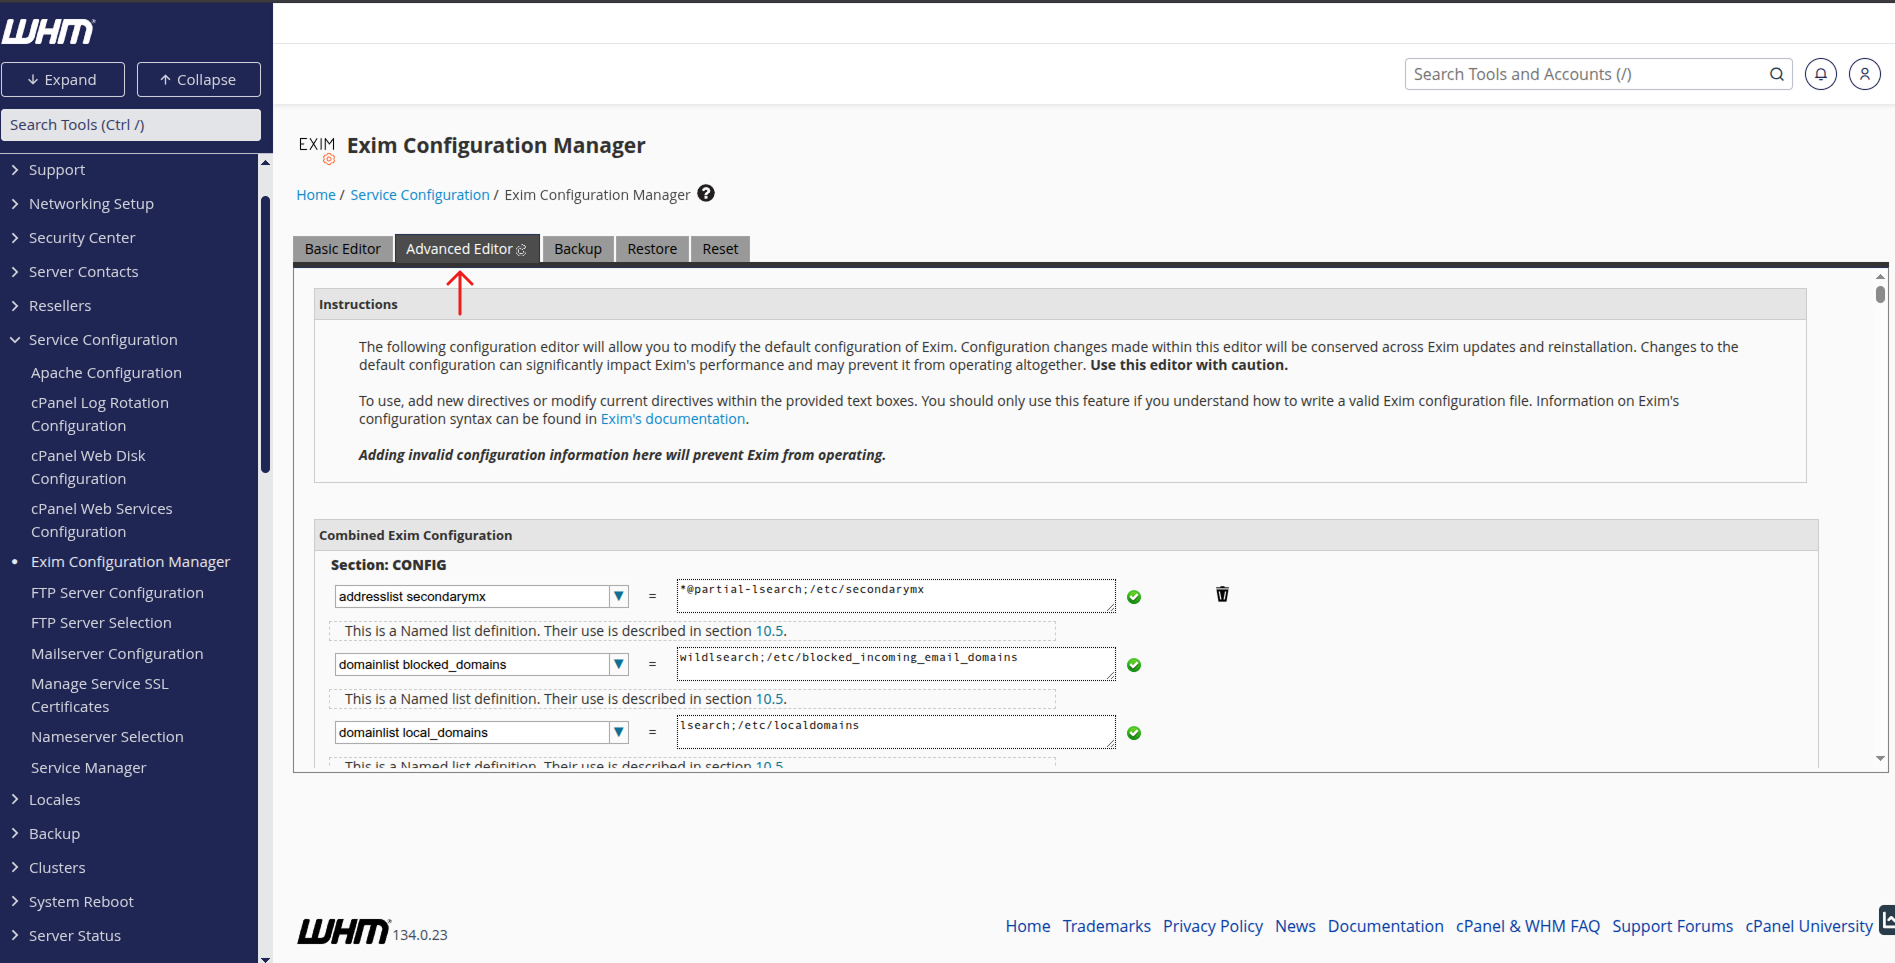Click the configuration panel's vertical scrollbar thumb
The height and width of the screenshot is (963, 1895).
[1880, 294]
